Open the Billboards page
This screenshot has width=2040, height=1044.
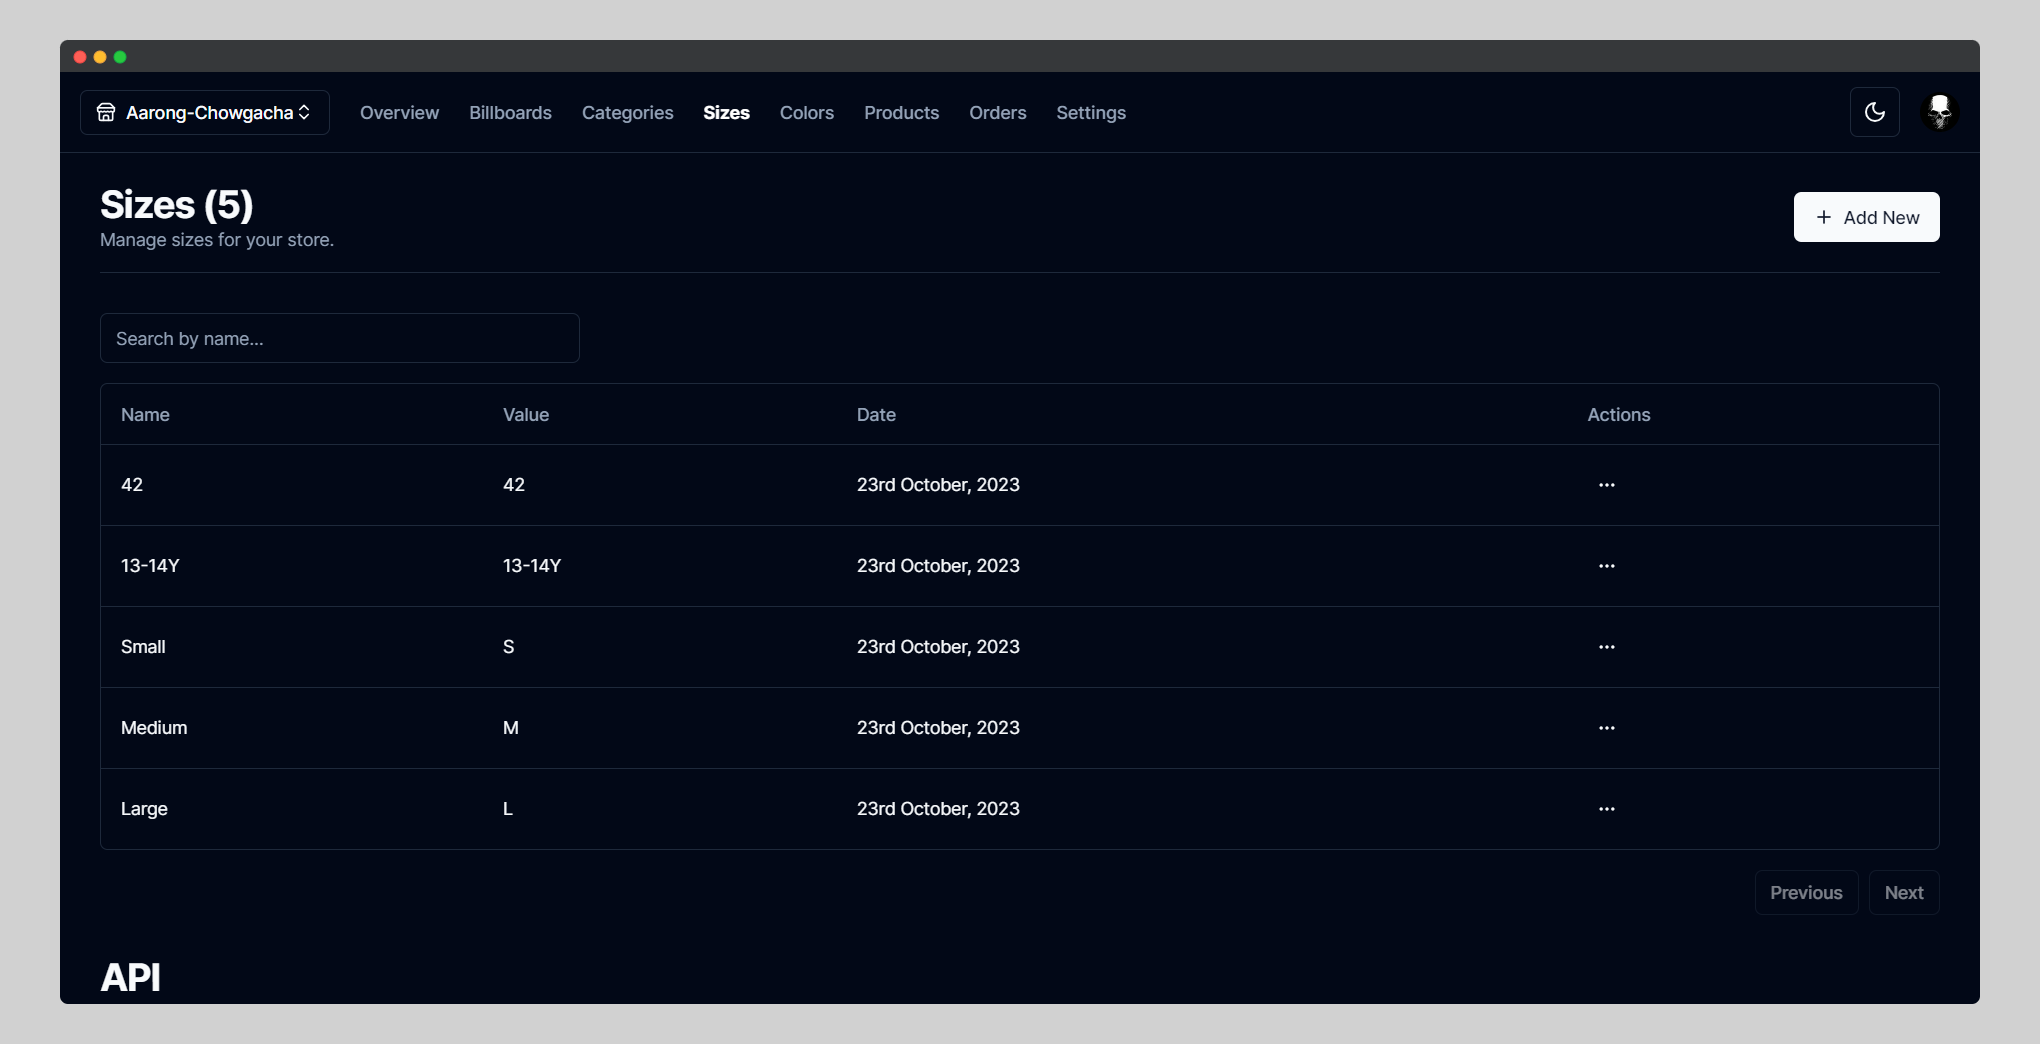coord(510,113)
